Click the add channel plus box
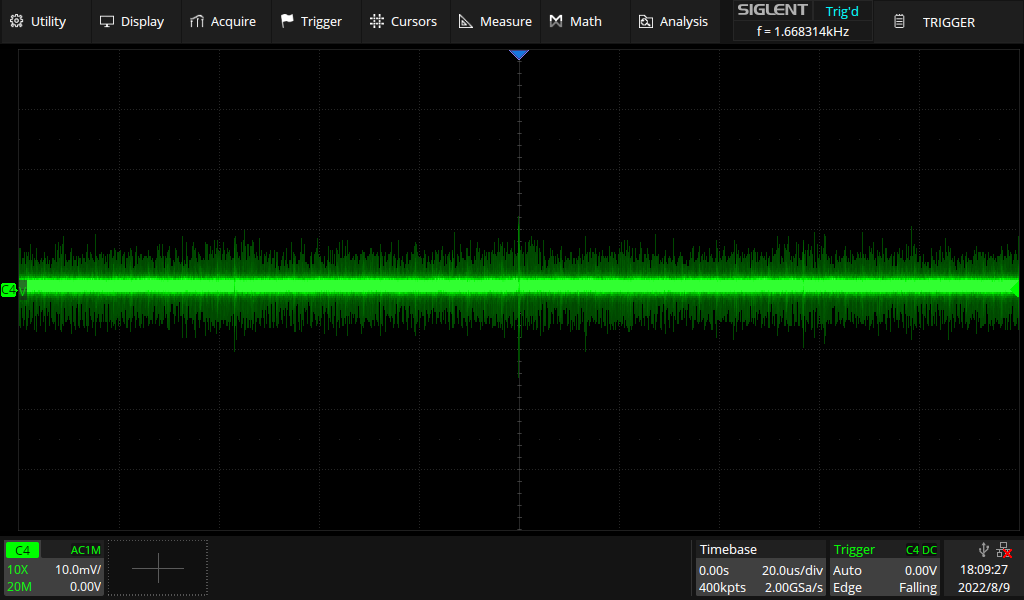 click(157, 568)
